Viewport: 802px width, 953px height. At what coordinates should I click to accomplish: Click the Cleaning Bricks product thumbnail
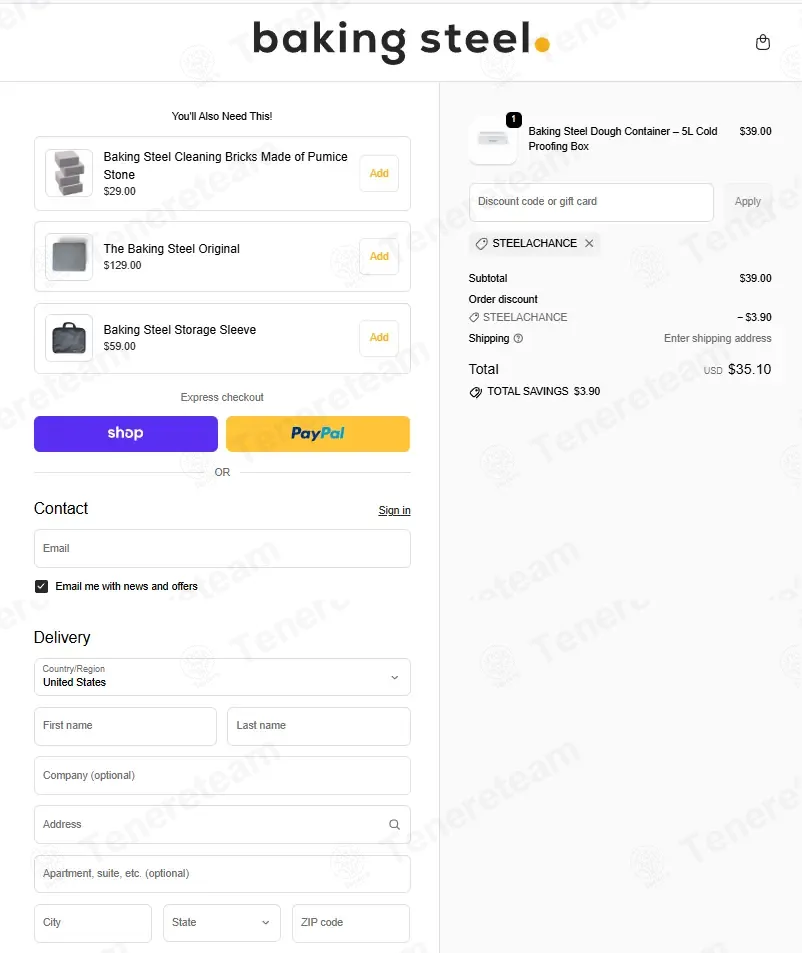point(69,173)
